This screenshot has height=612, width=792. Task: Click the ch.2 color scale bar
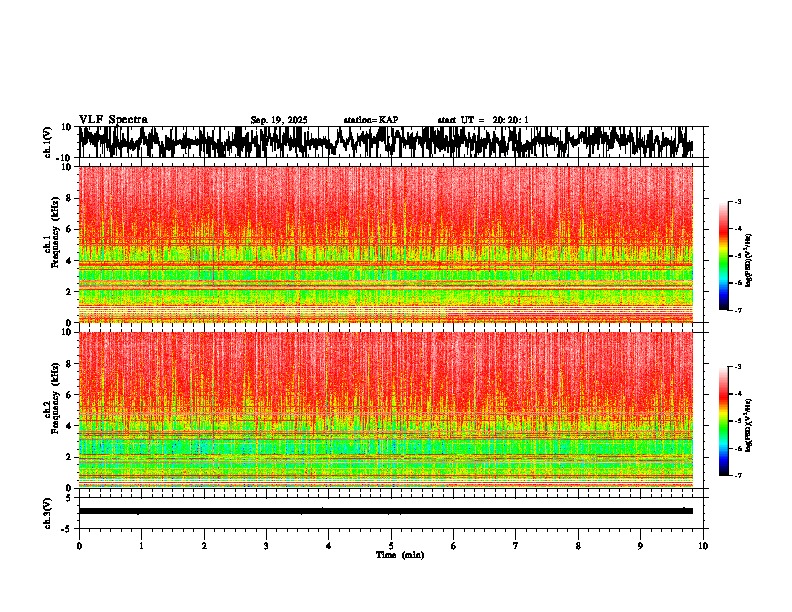tap(724, 421)
